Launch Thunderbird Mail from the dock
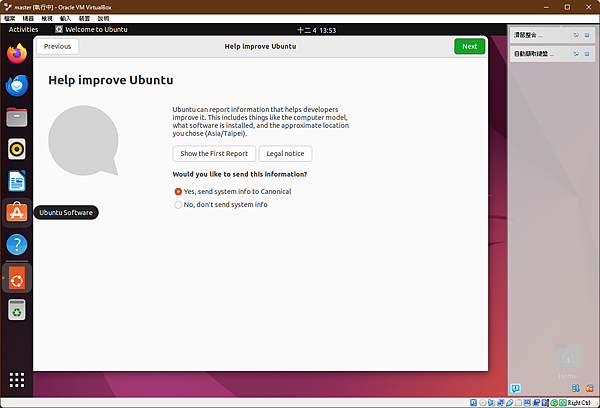 pos(17,85)
